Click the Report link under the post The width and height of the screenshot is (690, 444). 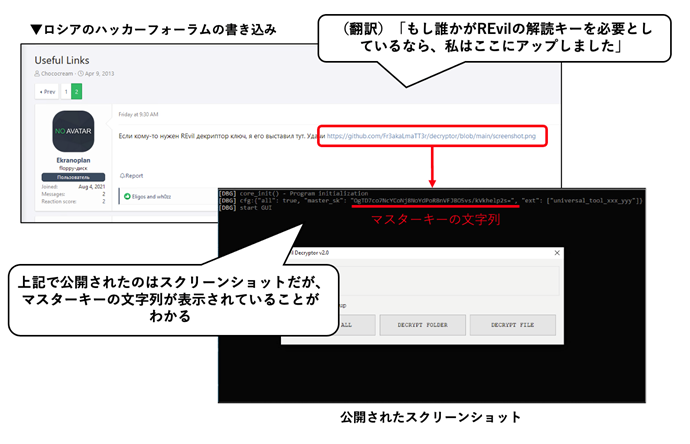[133, 175]
